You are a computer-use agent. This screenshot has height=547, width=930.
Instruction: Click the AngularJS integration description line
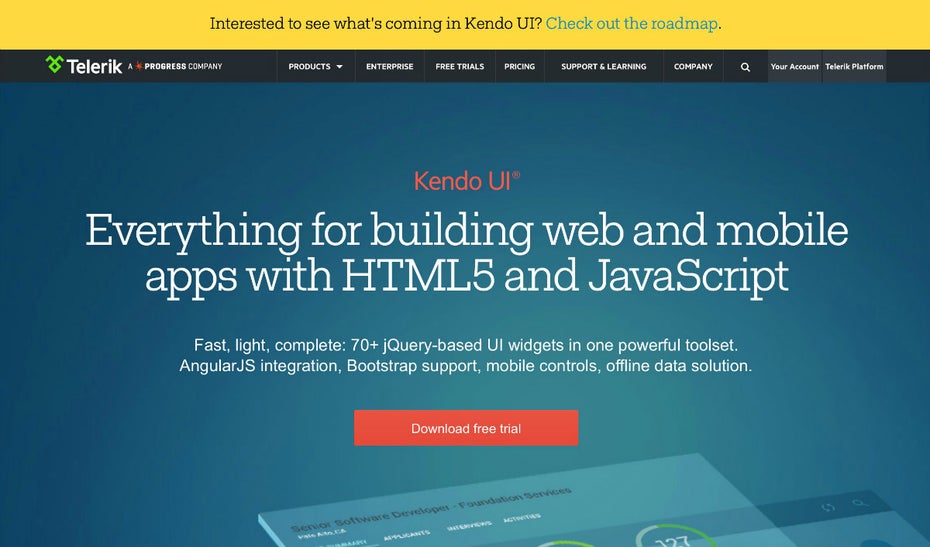click(466, 365)
